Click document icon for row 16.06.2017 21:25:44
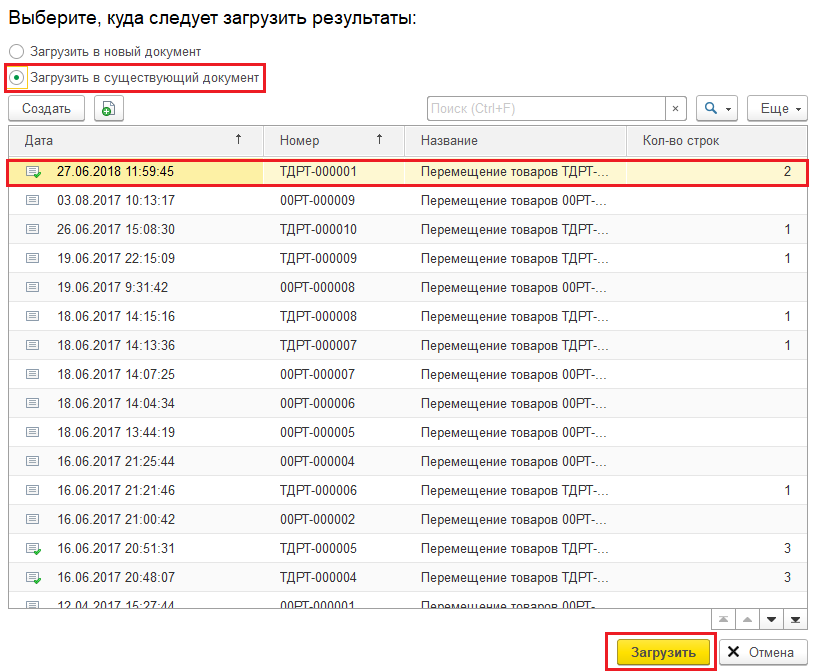 tap(33, 461)
